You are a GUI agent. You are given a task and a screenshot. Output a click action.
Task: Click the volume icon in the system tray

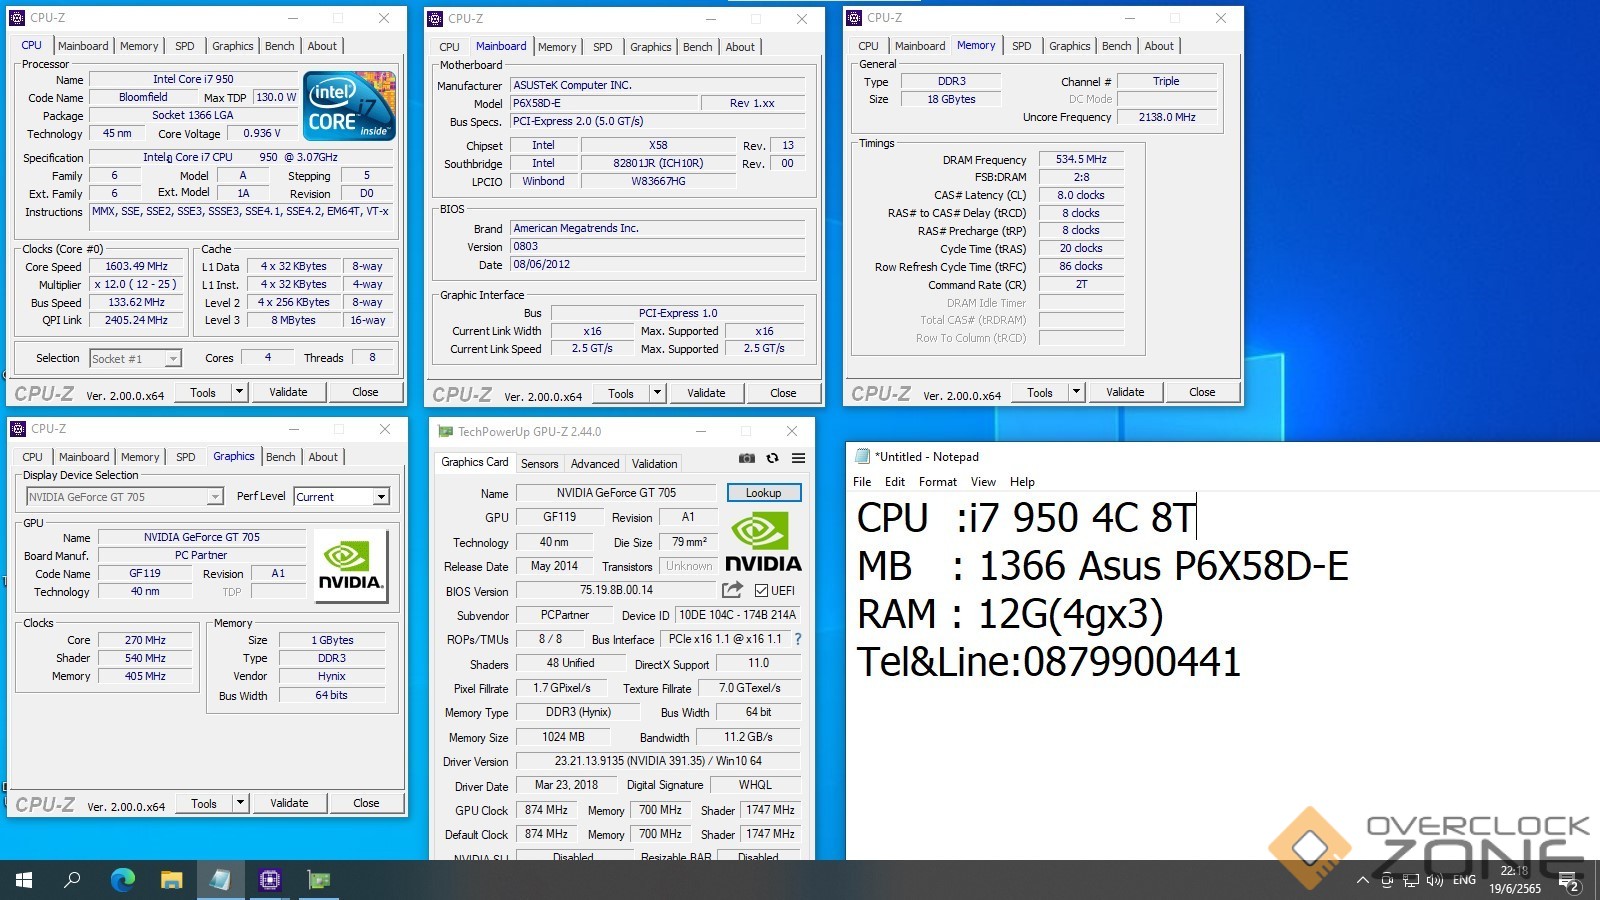pos(1435,880)
